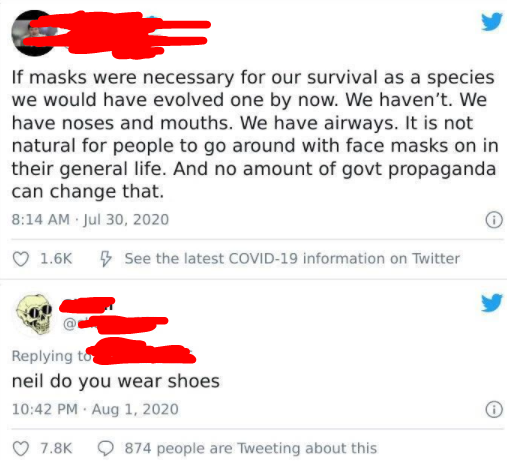Click the 'neil do you wear shoes' tweet text

tap(116, 381)
